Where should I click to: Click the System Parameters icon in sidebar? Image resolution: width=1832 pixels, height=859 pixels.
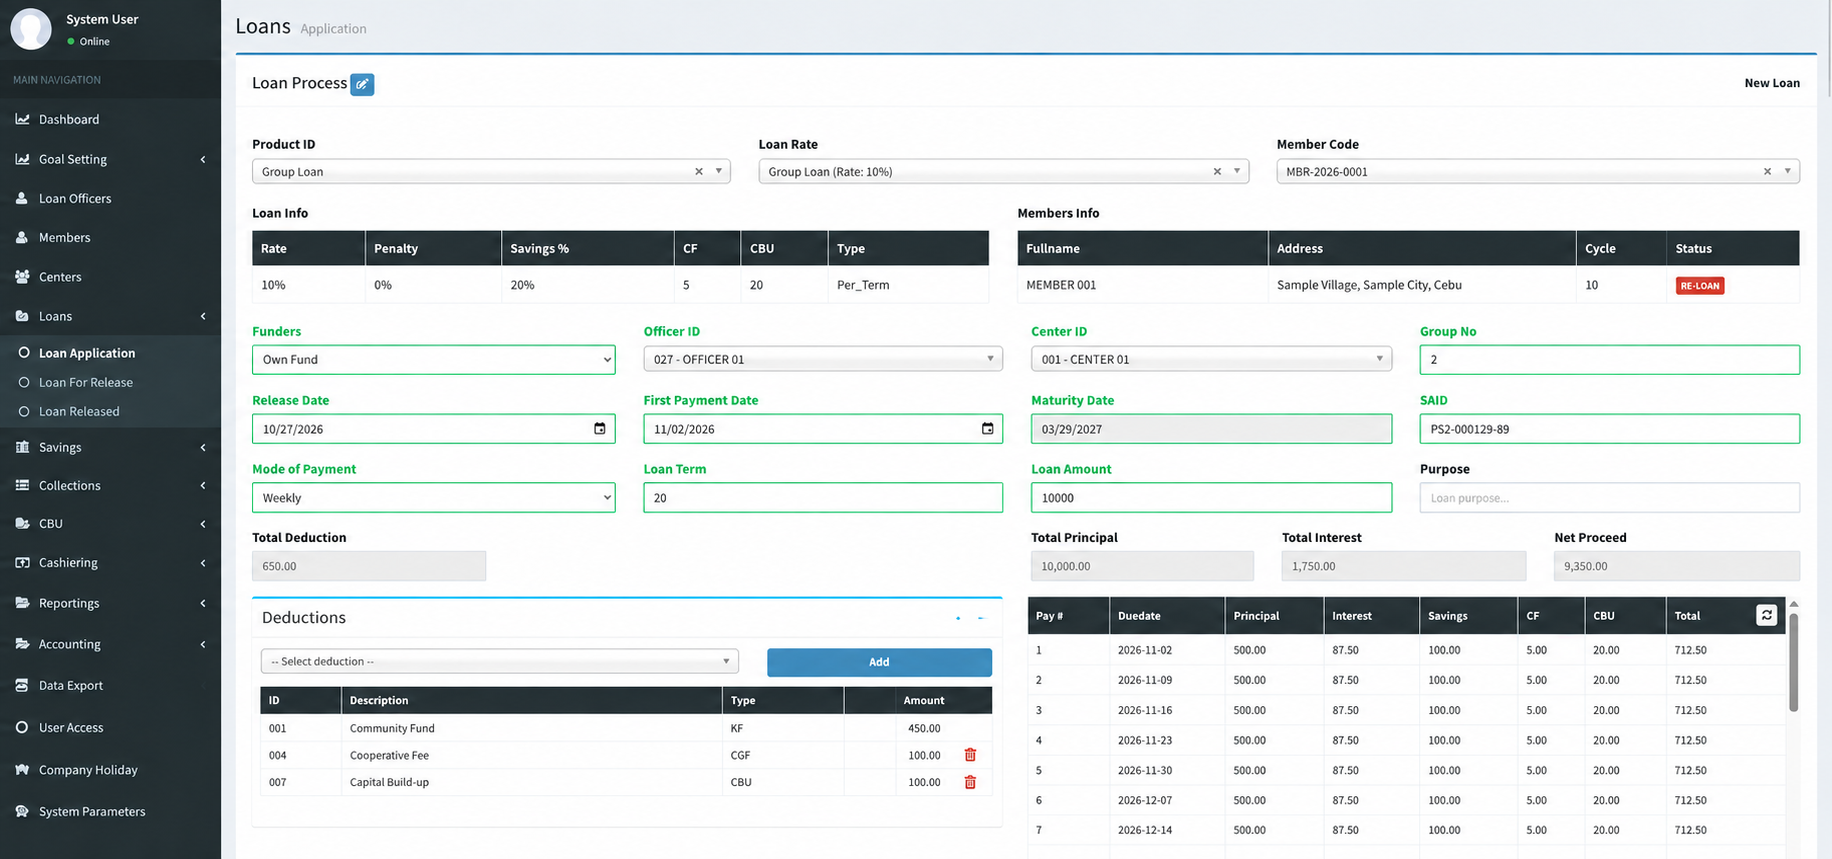(x=22, y=811)
